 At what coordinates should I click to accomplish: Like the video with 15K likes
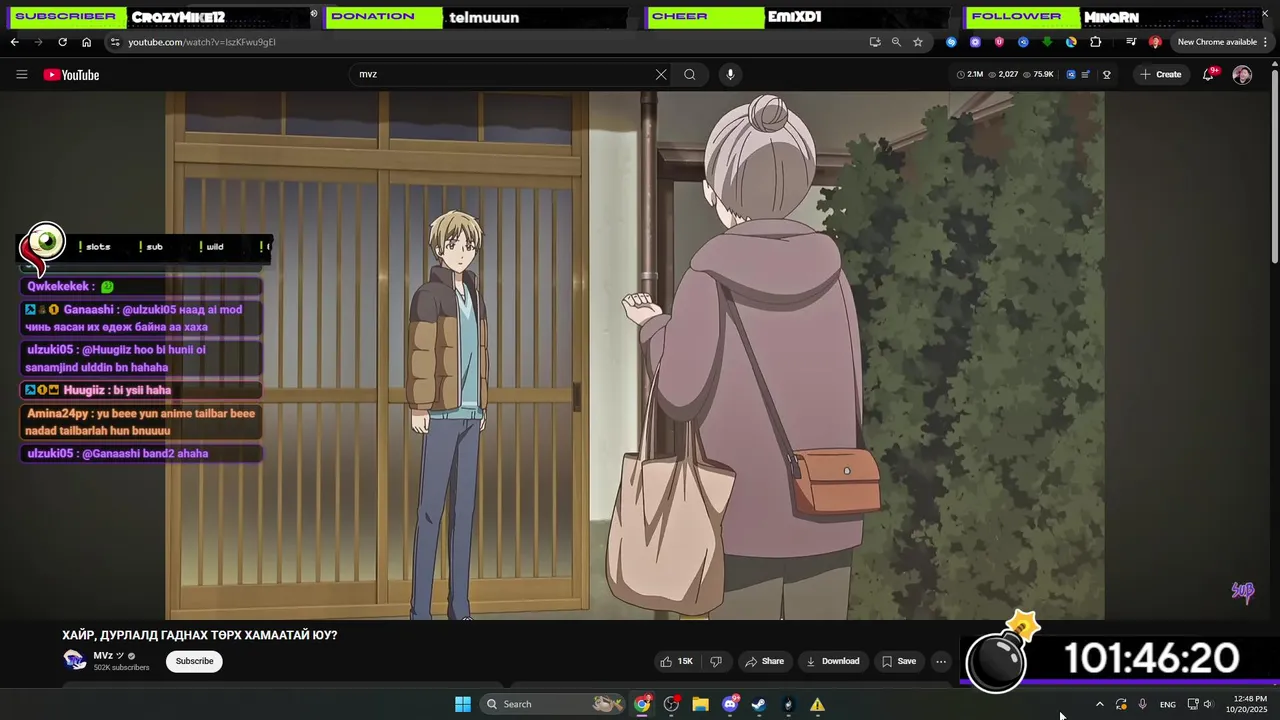point(676,661)
